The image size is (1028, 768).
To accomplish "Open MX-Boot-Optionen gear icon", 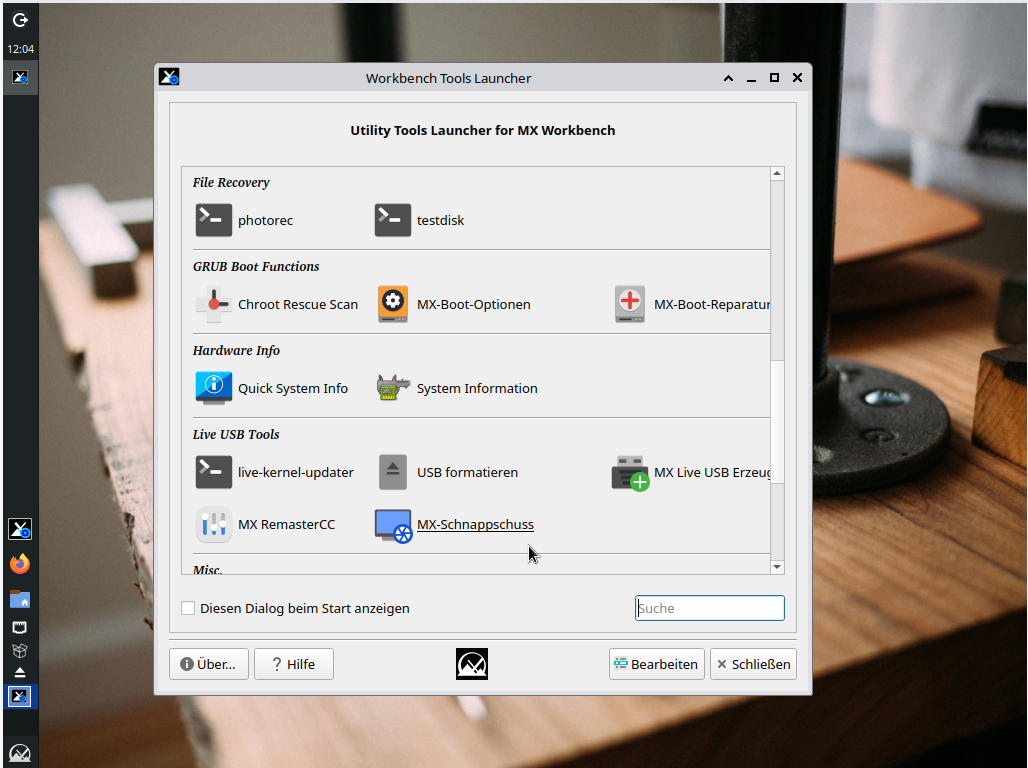I will [x=393, y=304].
